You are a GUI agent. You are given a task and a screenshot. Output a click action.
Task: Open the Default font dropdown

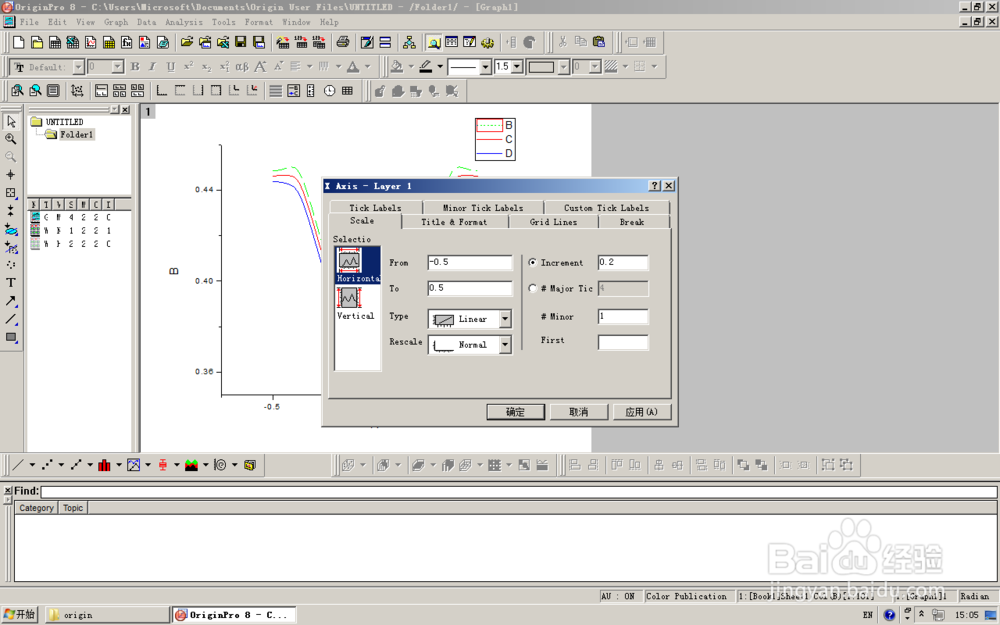(x=78, y=67)
